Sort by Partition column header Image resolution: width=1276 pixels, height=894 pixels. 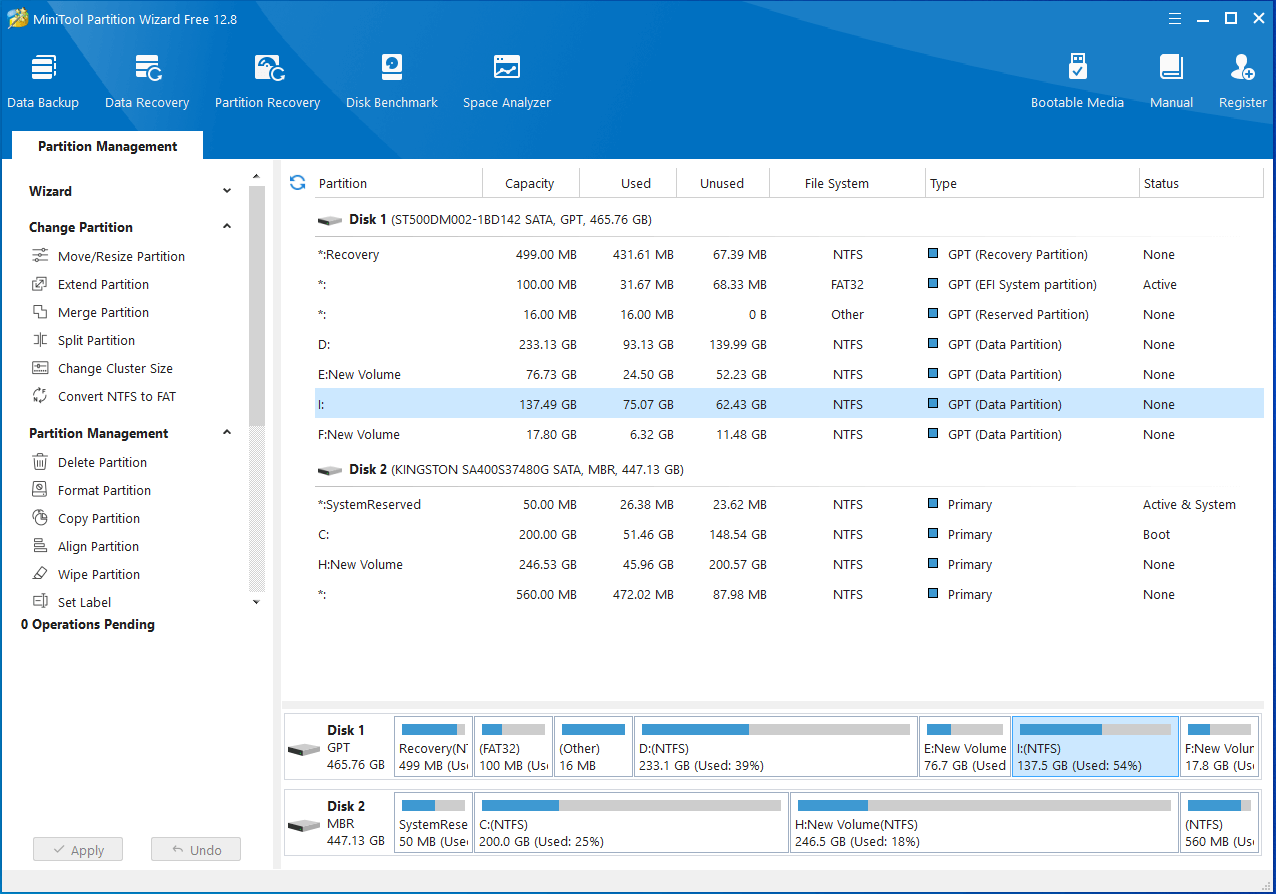pyautogui.click(x=398, y=183)
